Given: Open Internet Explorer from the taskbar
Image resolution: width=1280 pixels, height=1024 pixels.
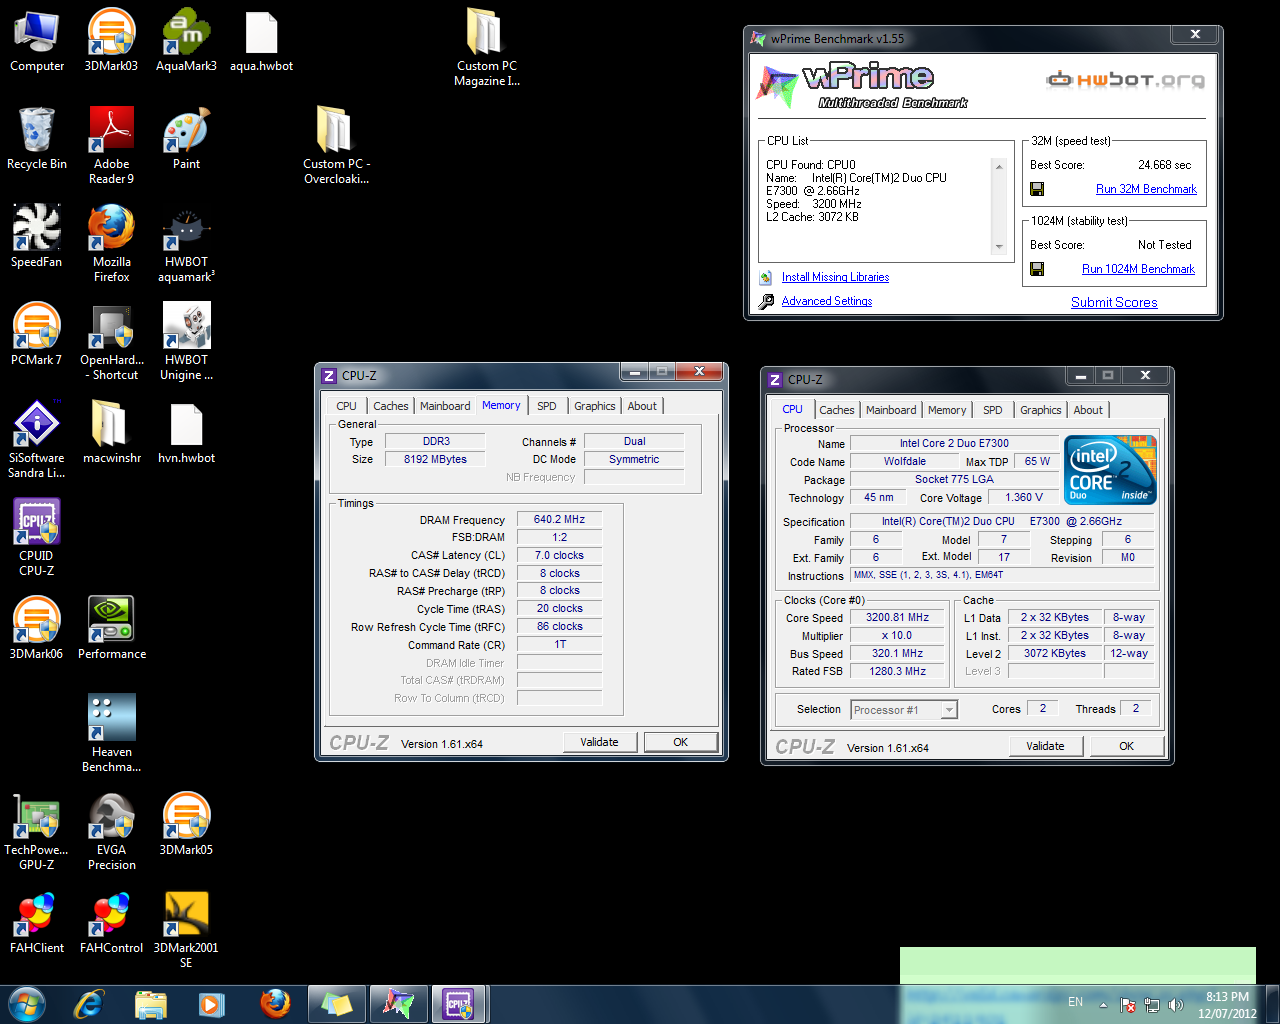Looking at the screenshot, I should [89, 1003].
